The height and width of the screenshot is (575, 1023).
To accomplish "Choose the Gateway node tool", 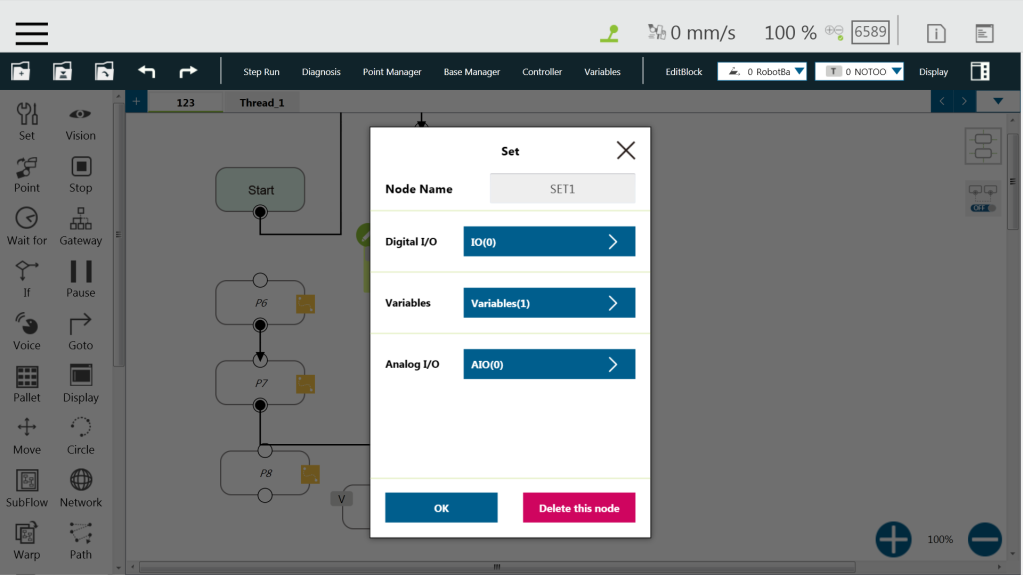I will 80,220.
